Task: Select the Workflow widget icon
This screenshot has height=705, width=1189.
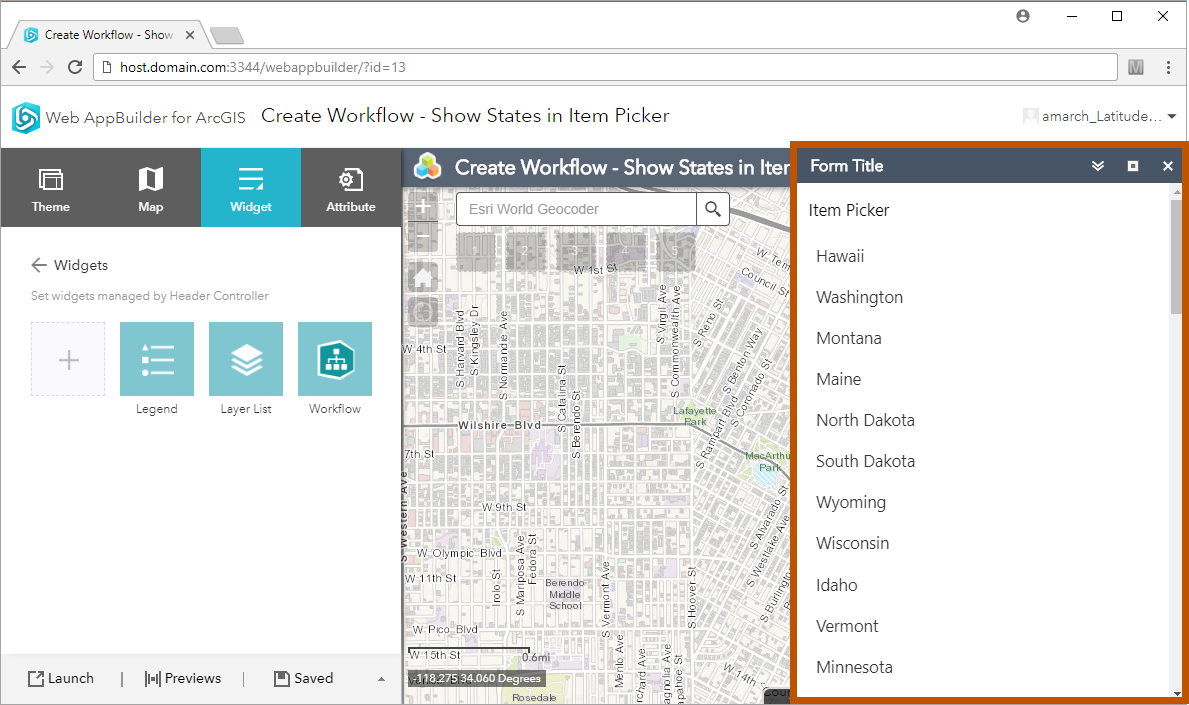Action: (335, 359)
